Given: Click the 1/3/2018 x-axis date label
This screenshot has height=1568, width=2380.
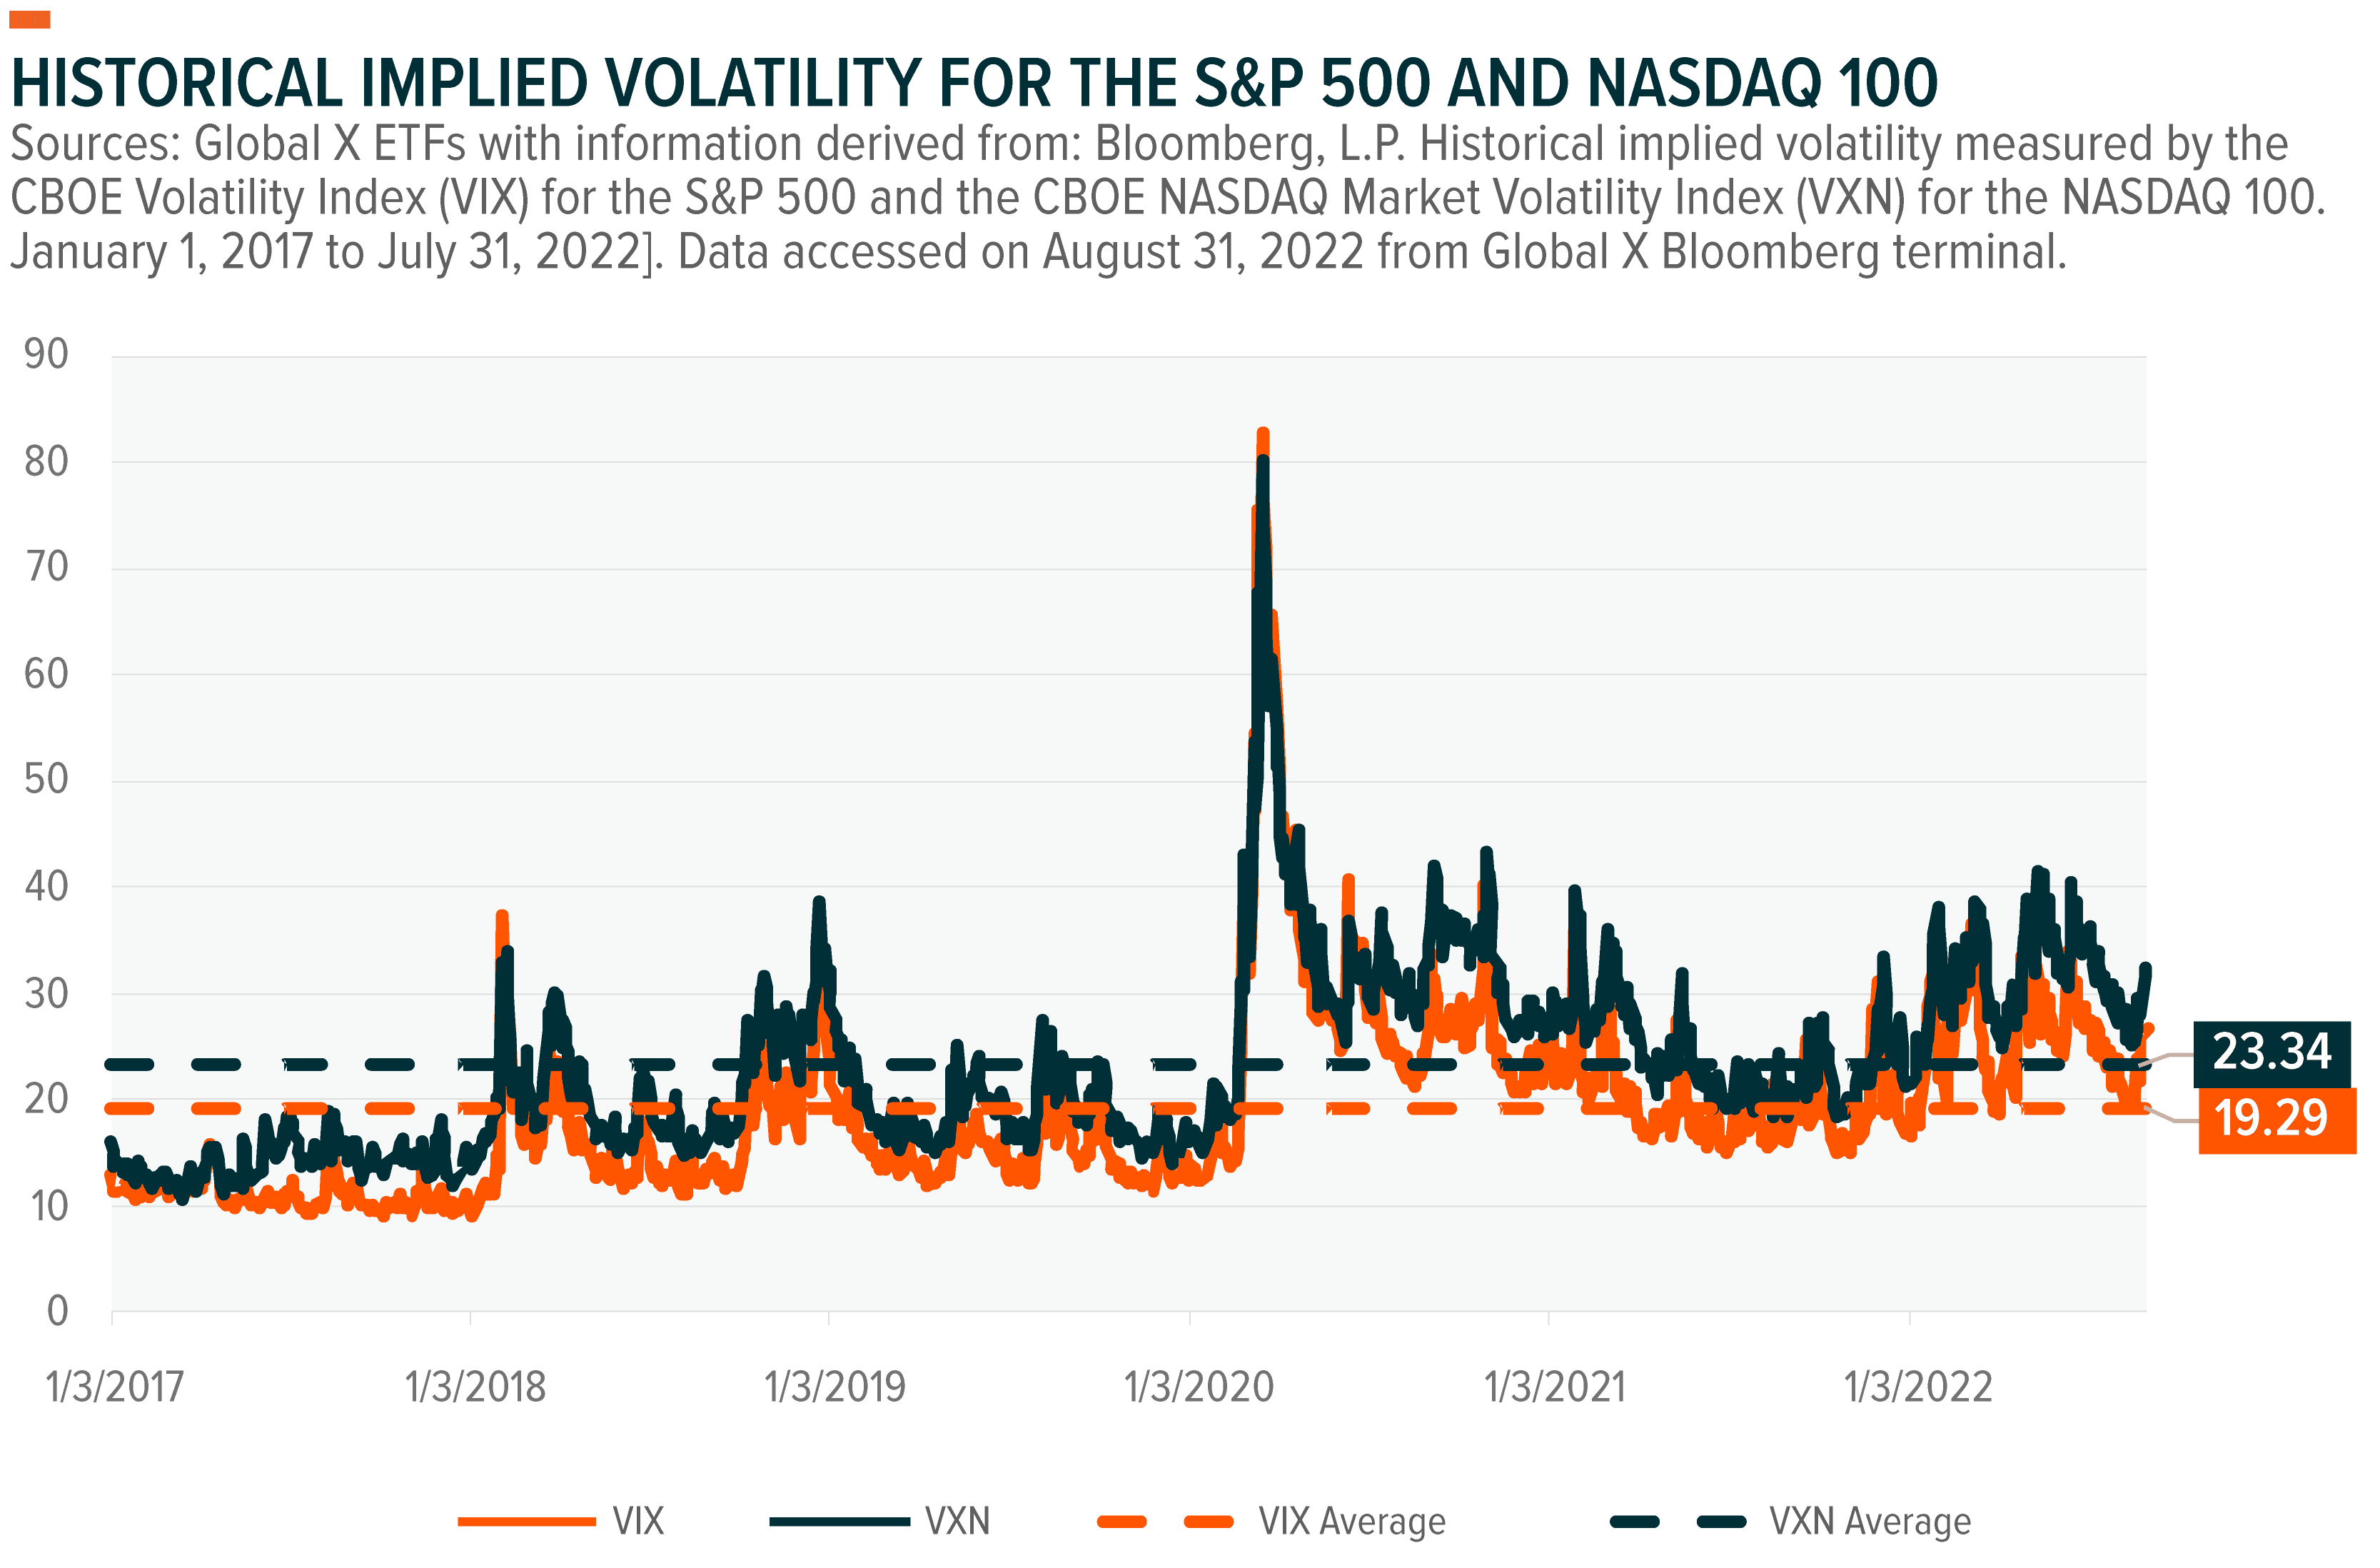Looking at the screenshot, I should [475, 1387].
